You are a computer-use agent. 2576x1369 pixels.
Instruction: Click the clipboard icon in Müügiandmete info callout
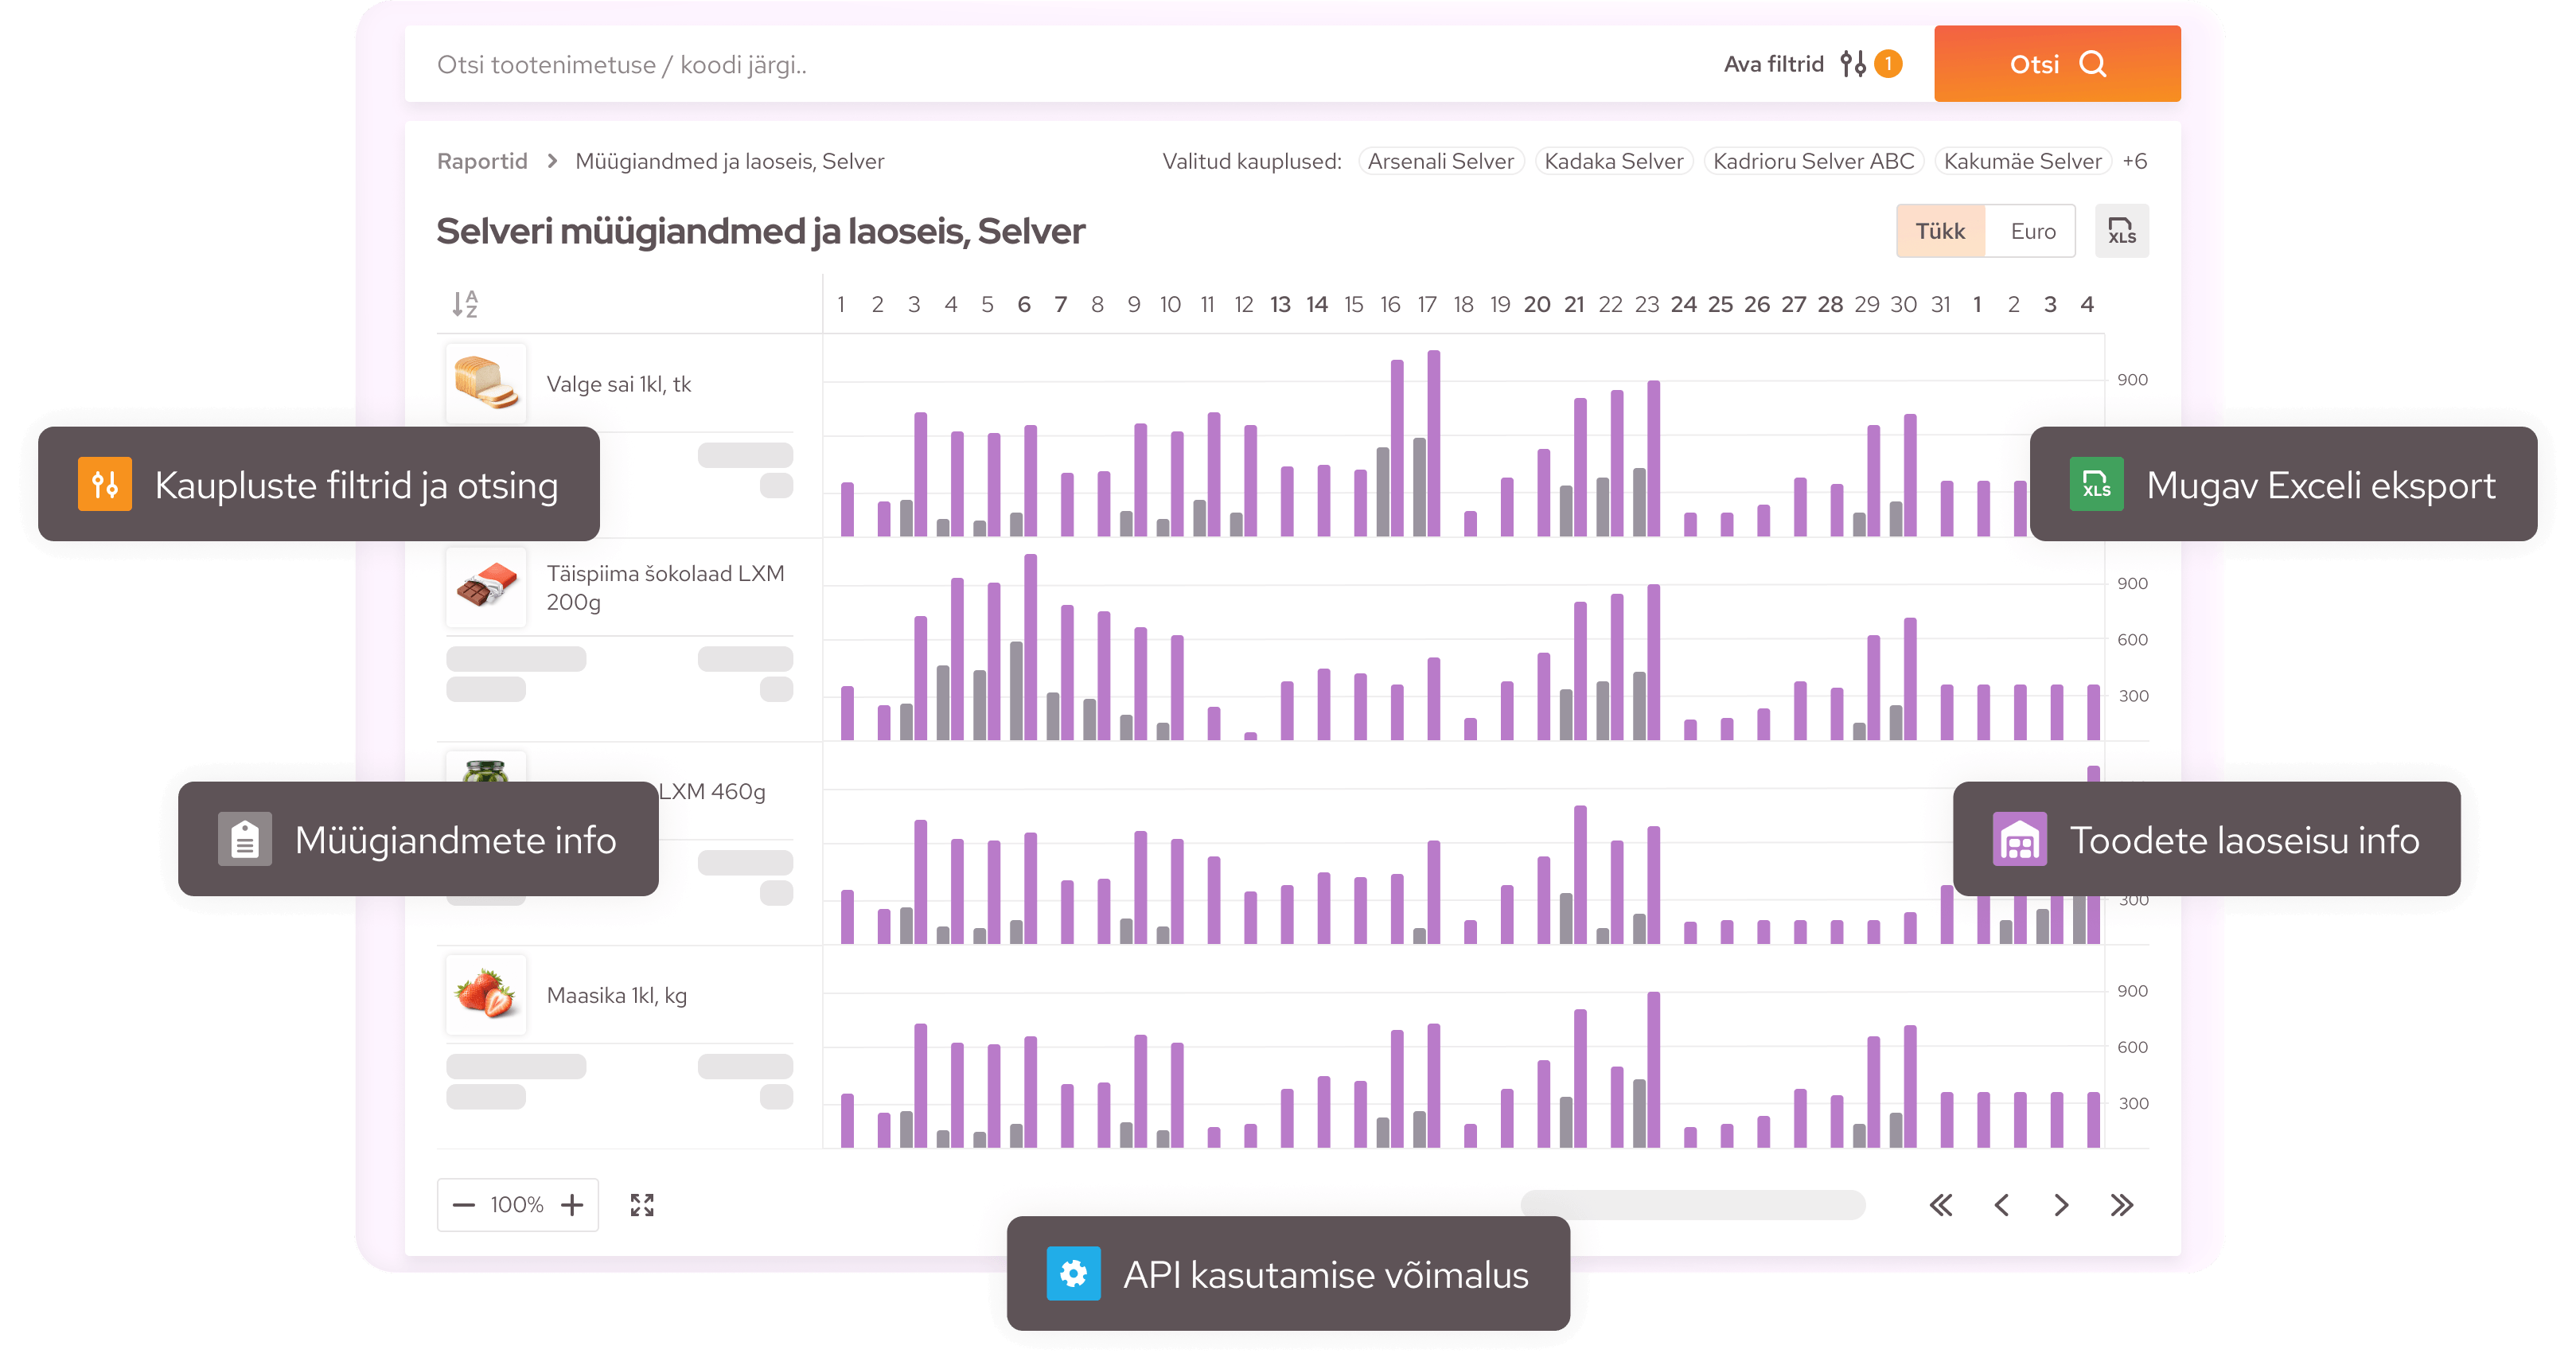[x=245, y=839]
